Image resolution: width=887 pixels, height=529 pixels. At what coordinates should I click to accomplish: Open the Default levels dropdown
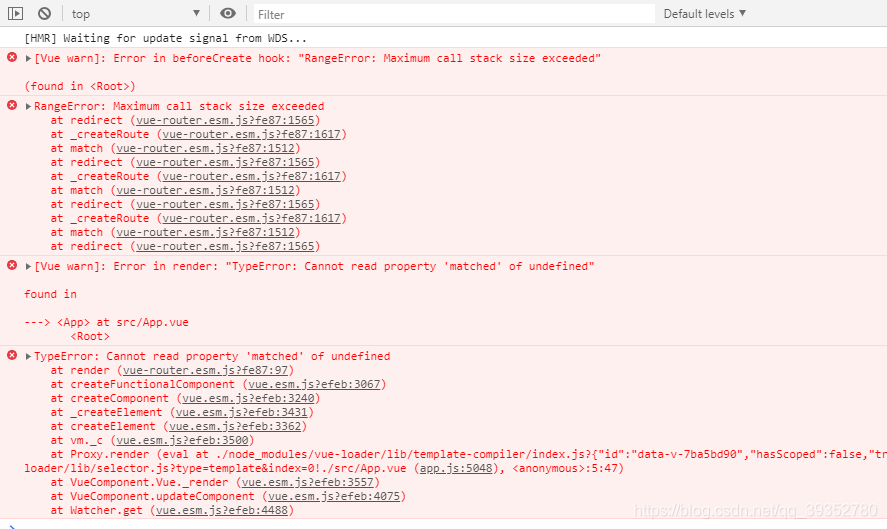point(705,14)
